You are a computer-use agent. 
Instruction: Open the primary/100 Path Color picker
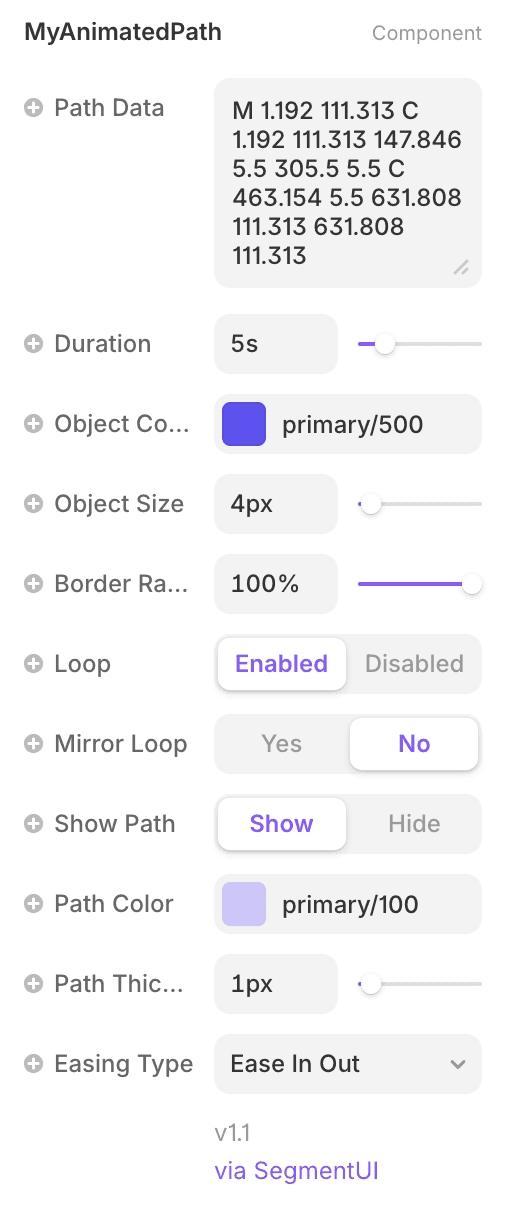click(348, 904)
